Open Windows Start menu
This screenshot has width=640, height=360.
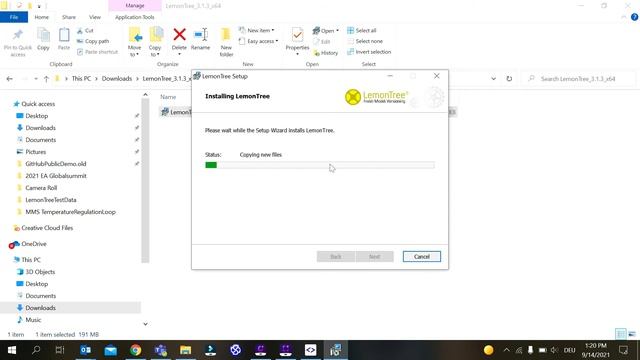[x=12, y=350]
